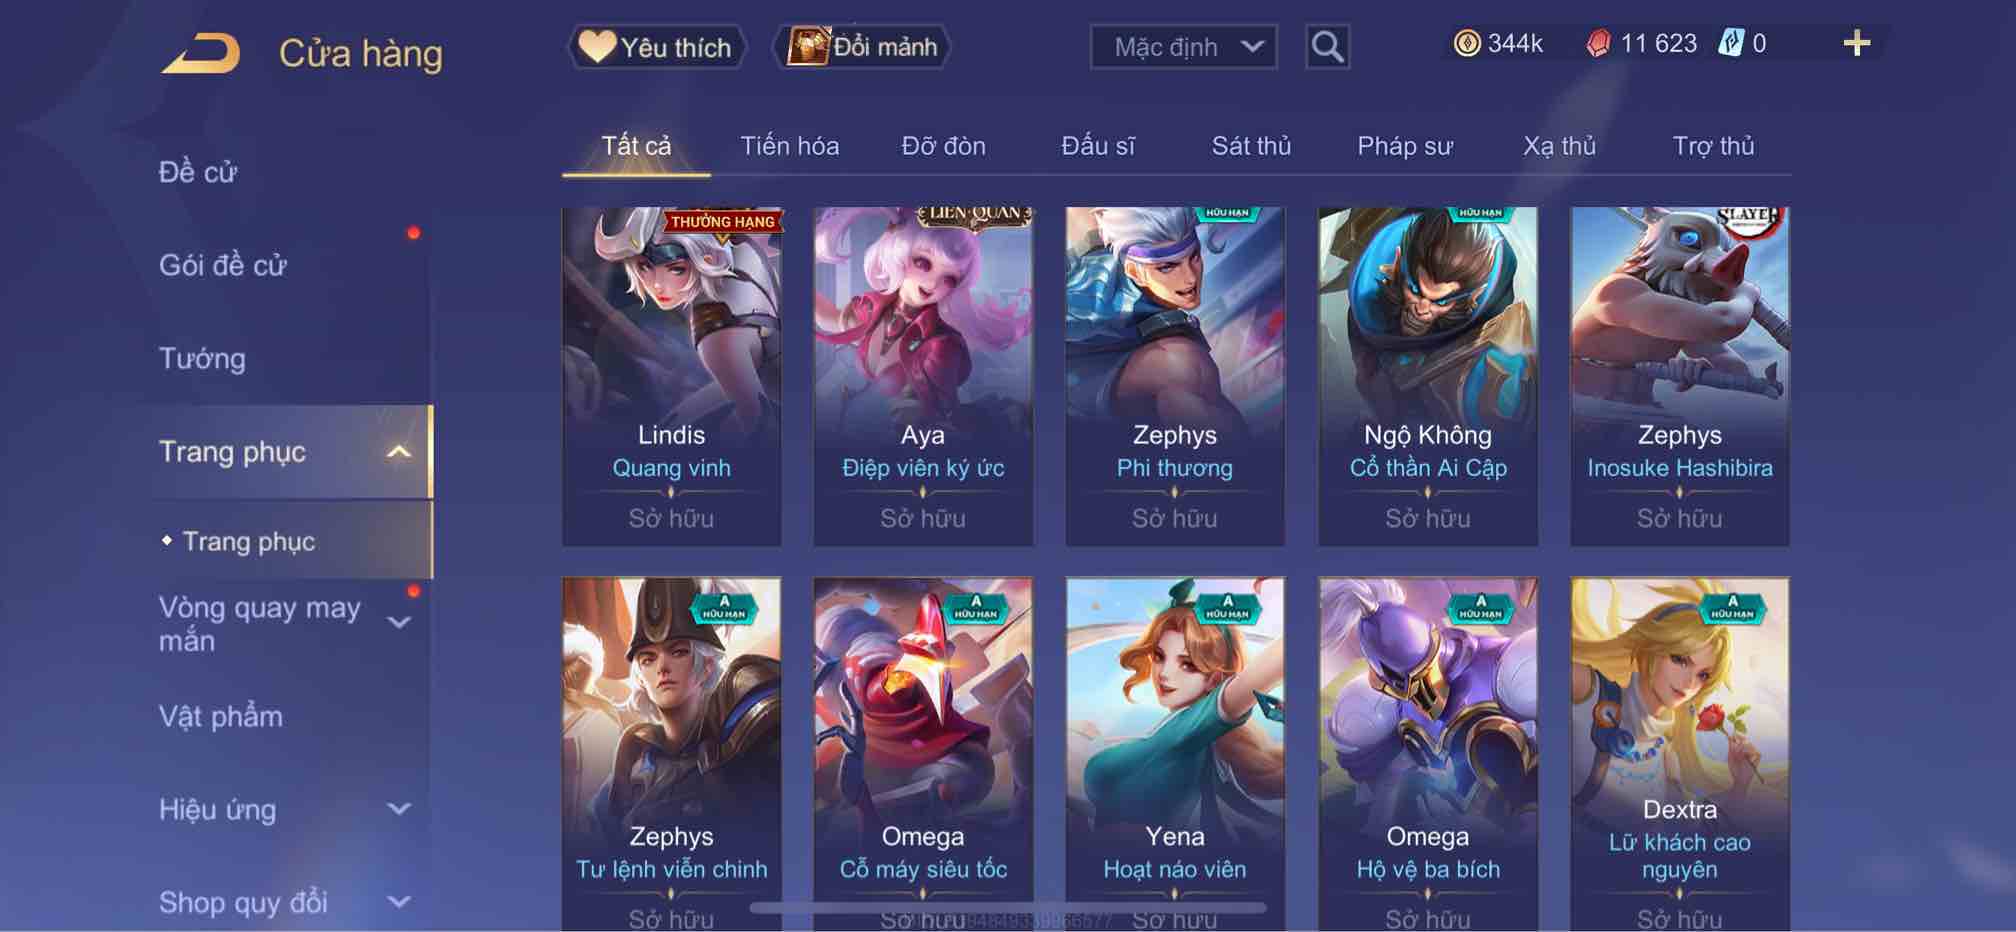Collapse the Trang phục sidebar section

pyautogui.click(x=399, y=452)
